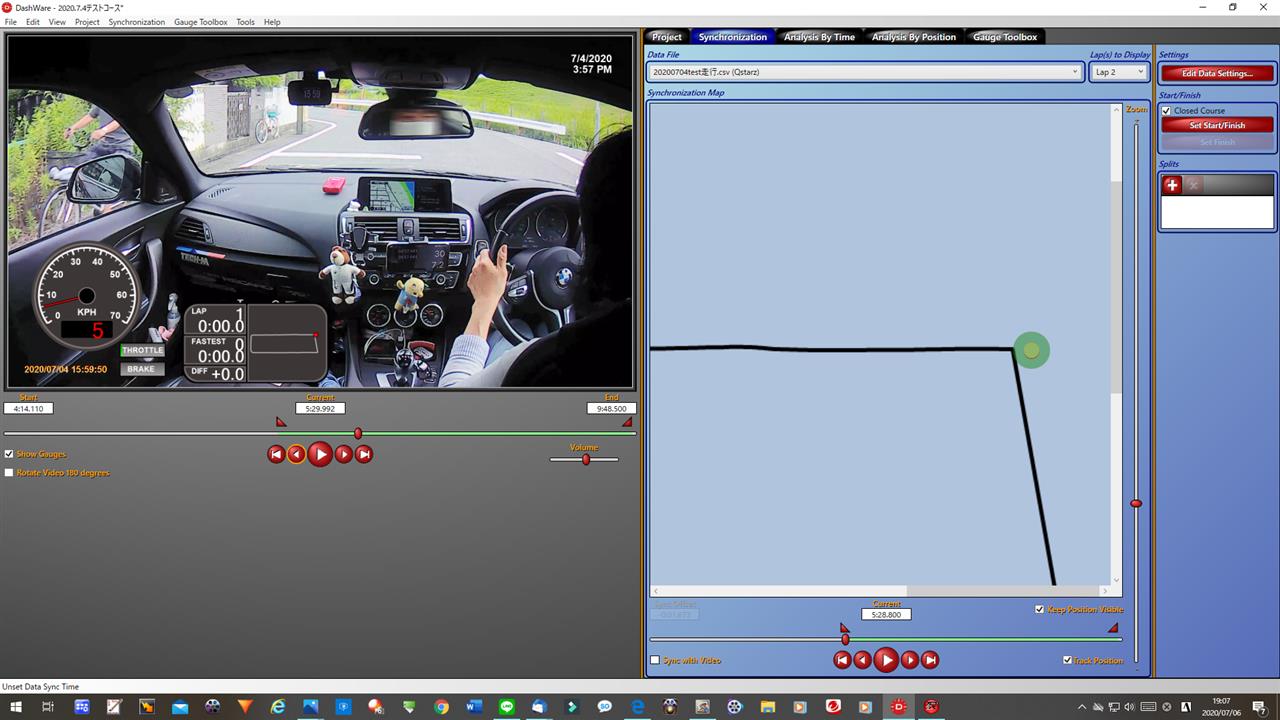Open the Data File dropdown
The image size is (1280, 720).
(x=865, y=72)
